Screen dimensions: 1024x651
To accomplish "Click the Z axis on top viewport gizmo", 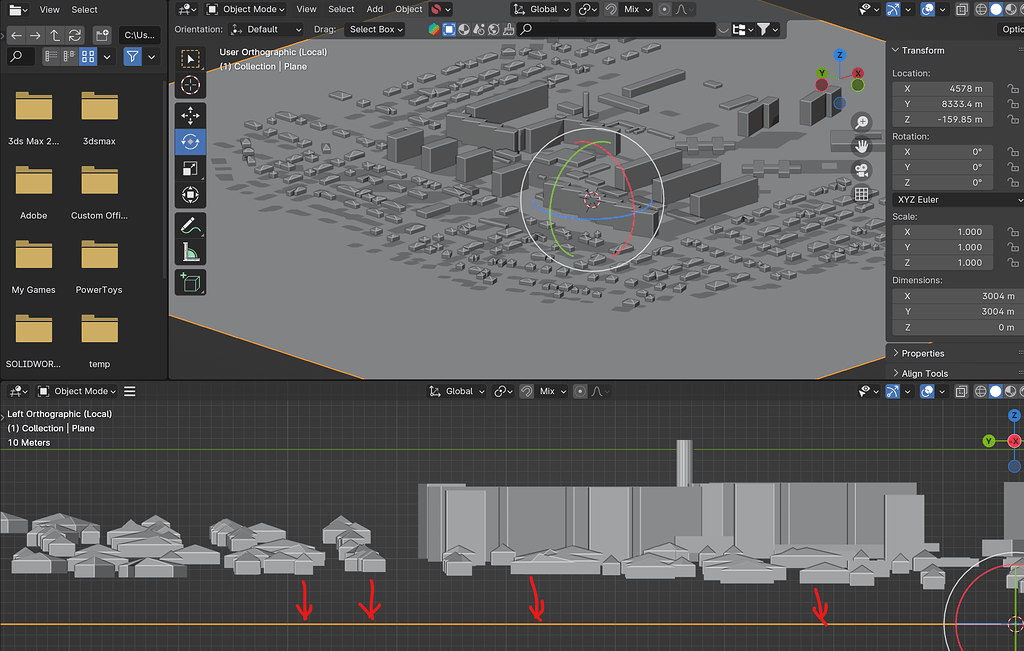I will pos(840,55).
